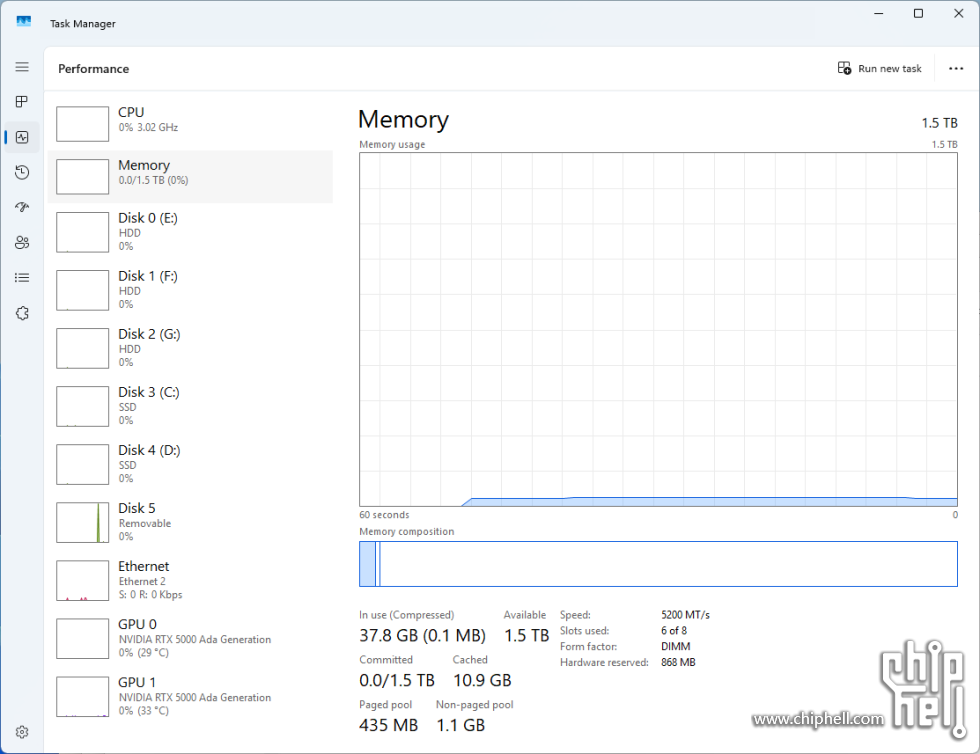Open Disk 5 Removable graph thumbnail
The width and height of the screenshot is (980, 754).
83,522
